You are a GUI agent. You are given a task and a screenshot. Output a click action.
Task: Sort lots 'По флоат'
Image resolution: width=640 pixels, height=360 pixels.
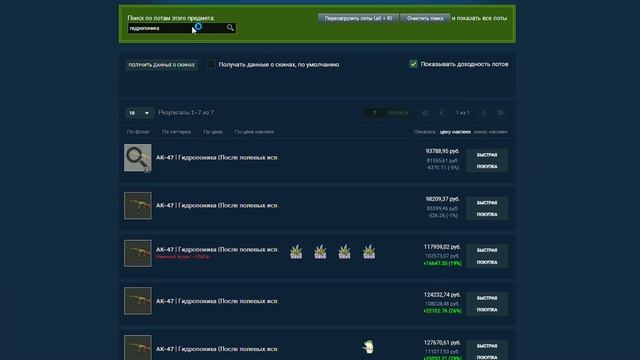138,132
